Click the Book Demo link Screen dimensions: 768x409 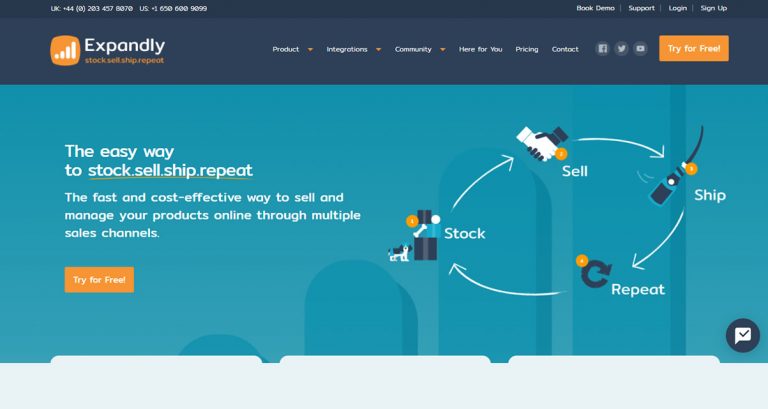click(595, 8)
